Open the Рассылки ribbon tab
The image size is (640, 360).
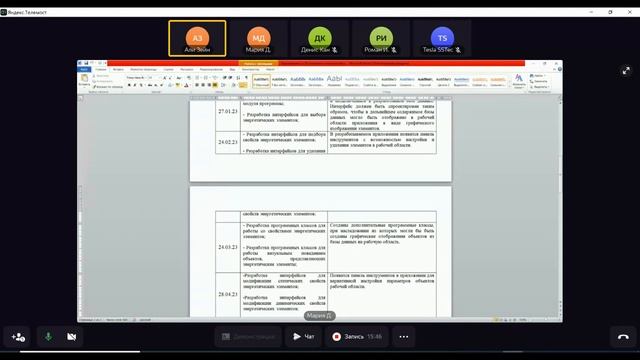(x=187, y=69)
